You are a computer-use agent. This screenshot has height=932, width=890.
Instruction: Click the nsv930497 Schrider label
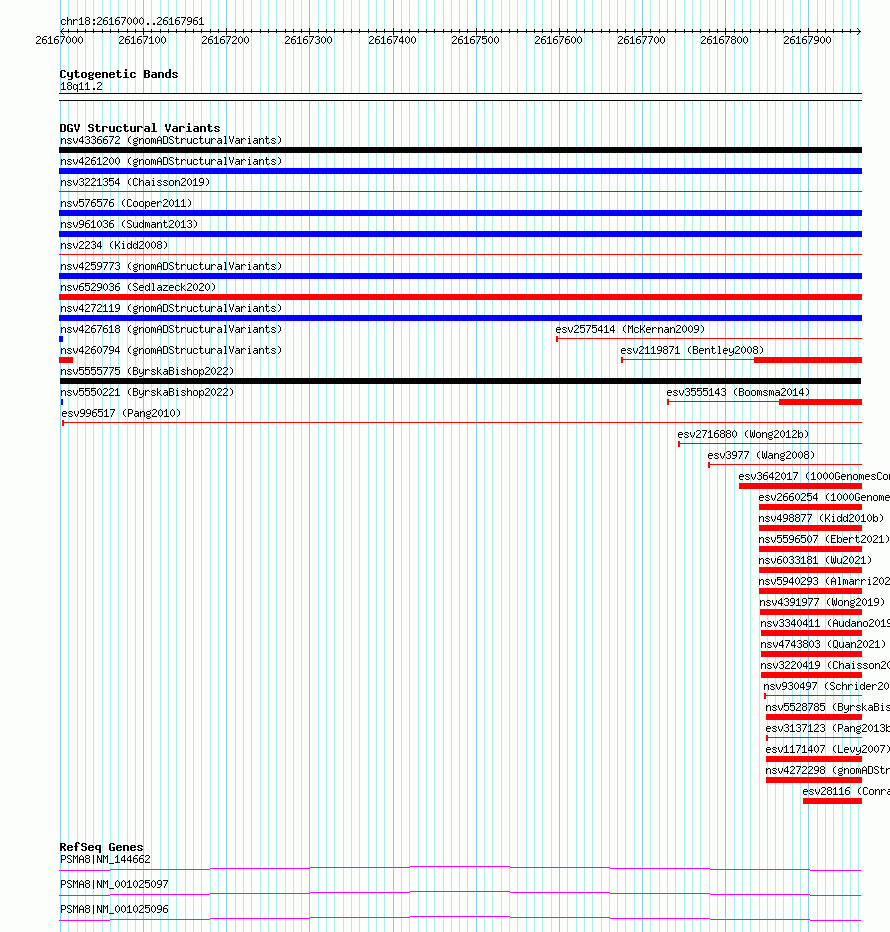[x=826, y=687]
